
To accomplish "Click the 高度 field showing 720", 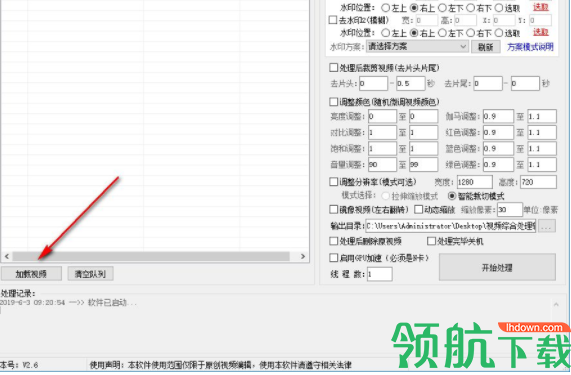I will click(x=538, y=182).
